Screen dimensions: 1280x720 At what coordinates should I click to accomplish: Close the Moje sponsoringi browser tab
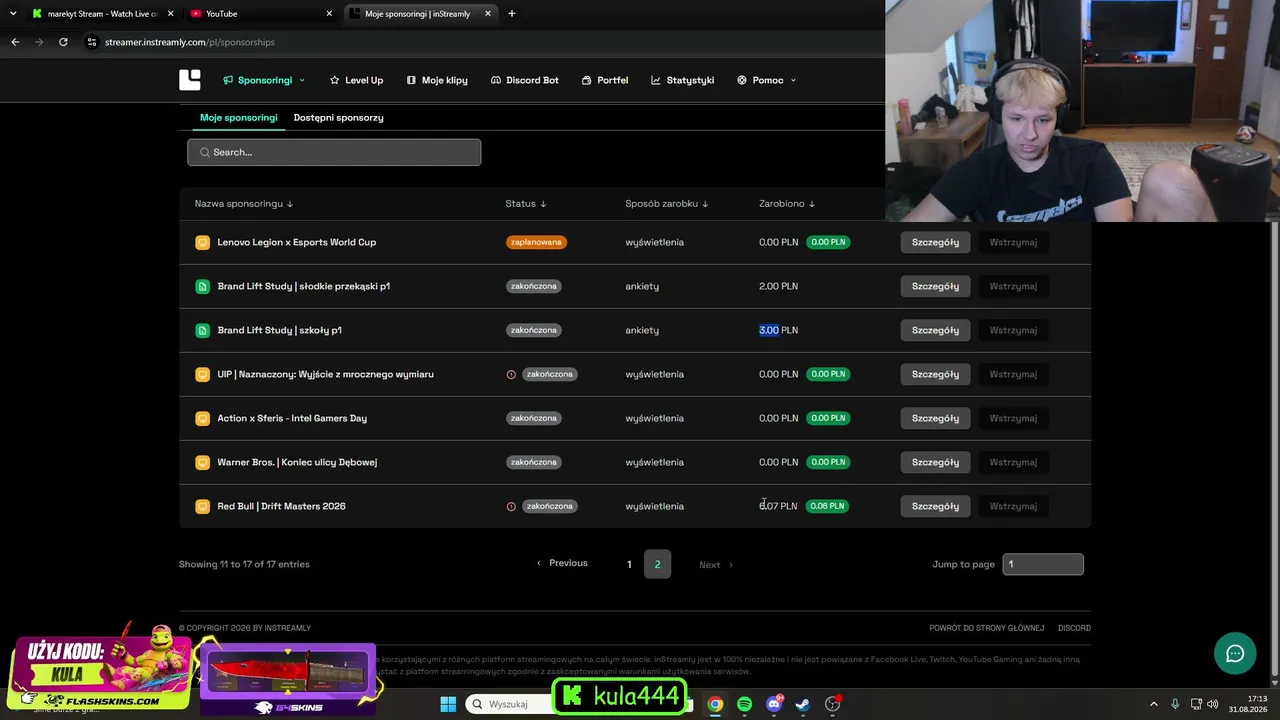tap(488, 14)
